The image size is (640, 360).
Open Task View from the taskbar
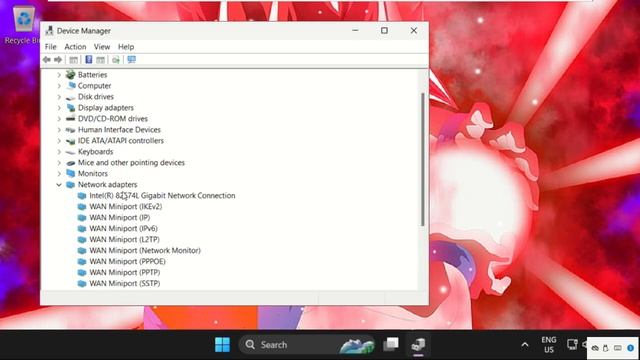391,345
